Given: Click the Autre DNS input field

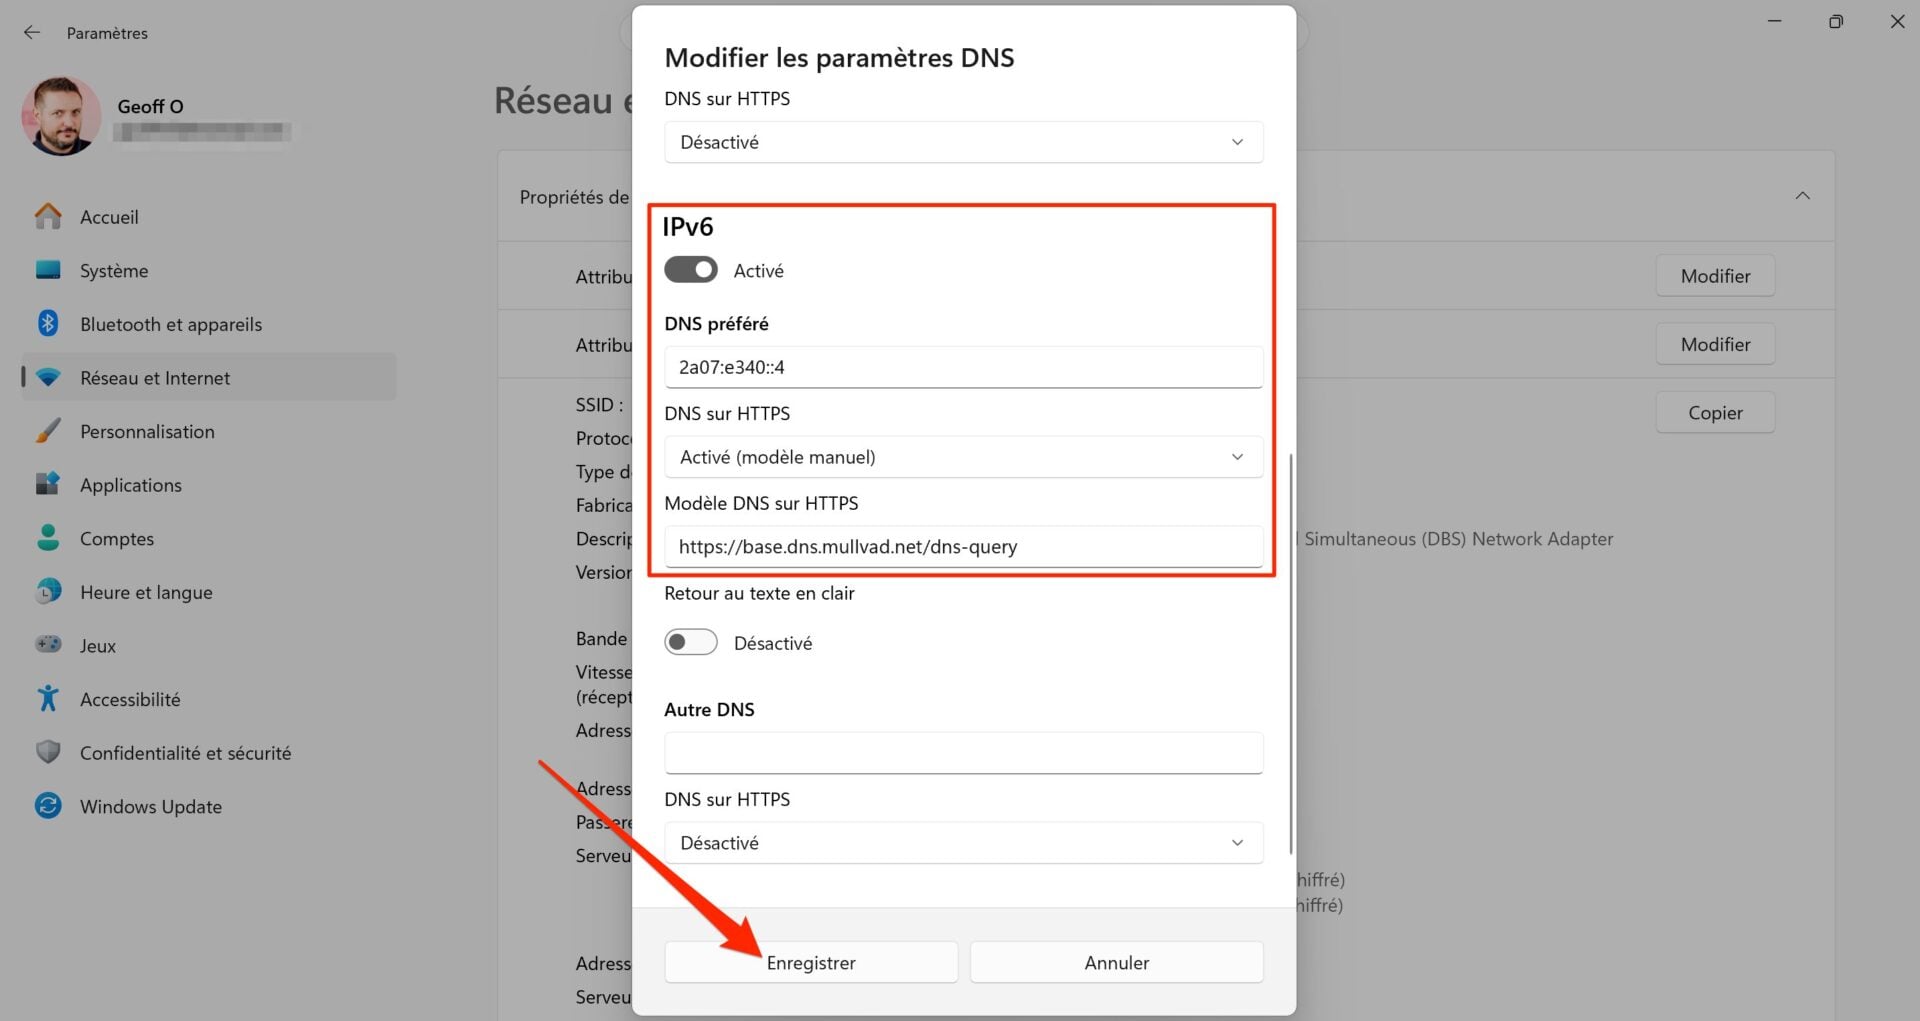Looking at the screenshot, I should pos(963,753).
